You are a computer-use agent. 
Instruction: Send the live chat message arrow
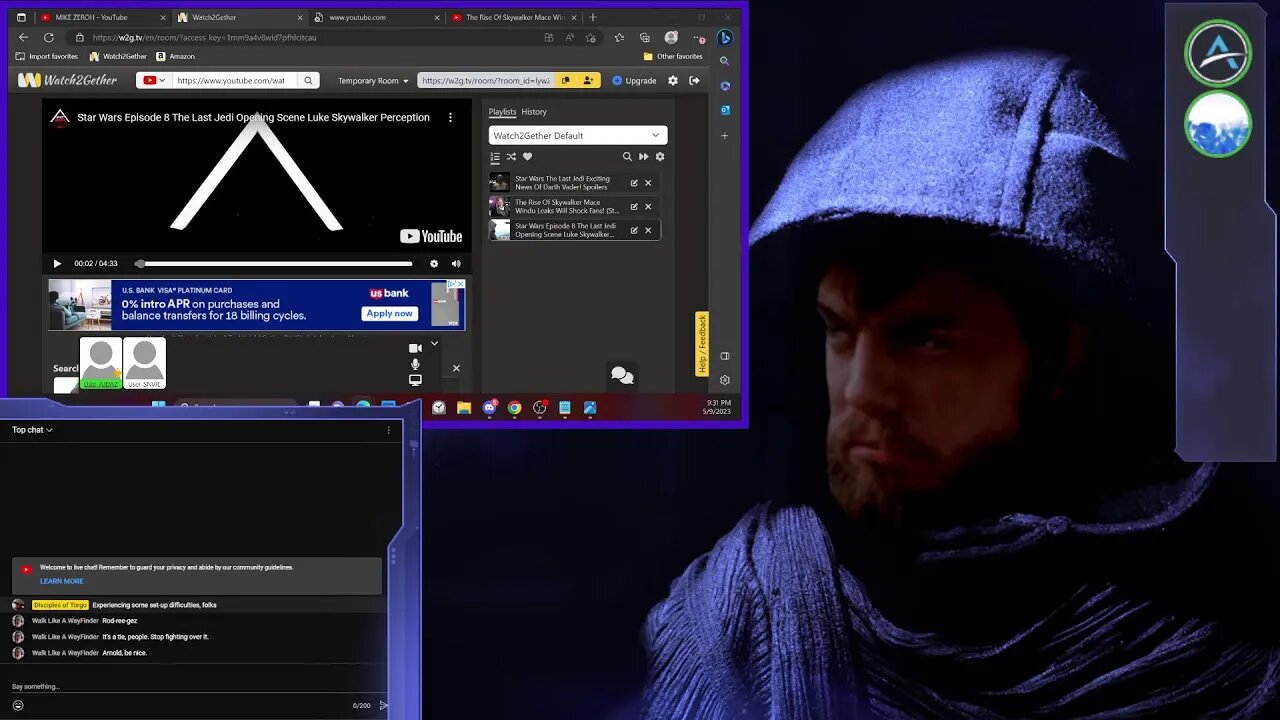click(x=383, y=705)
